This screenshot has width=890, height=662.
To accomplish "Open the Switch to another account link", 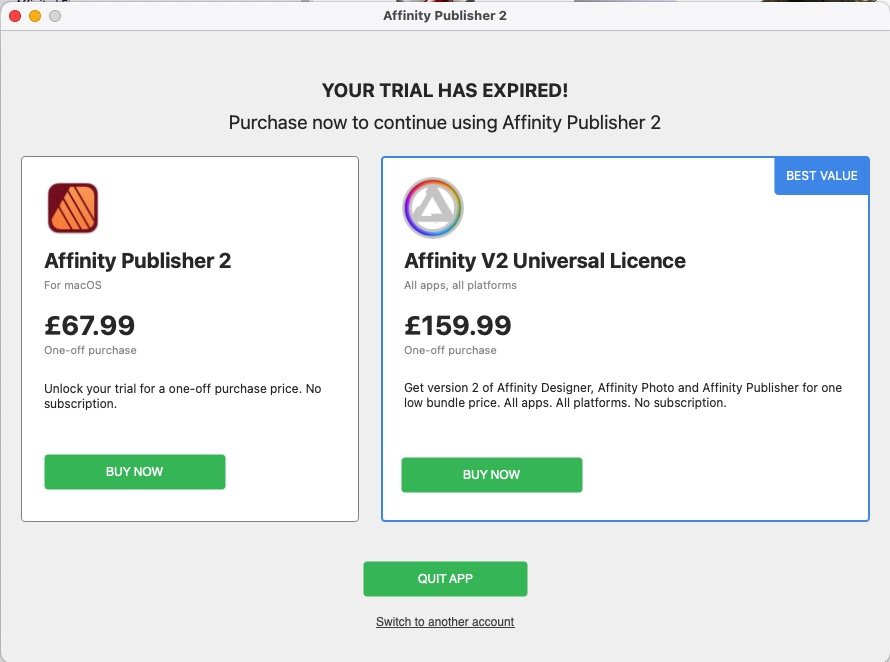I will click(445, 622).
